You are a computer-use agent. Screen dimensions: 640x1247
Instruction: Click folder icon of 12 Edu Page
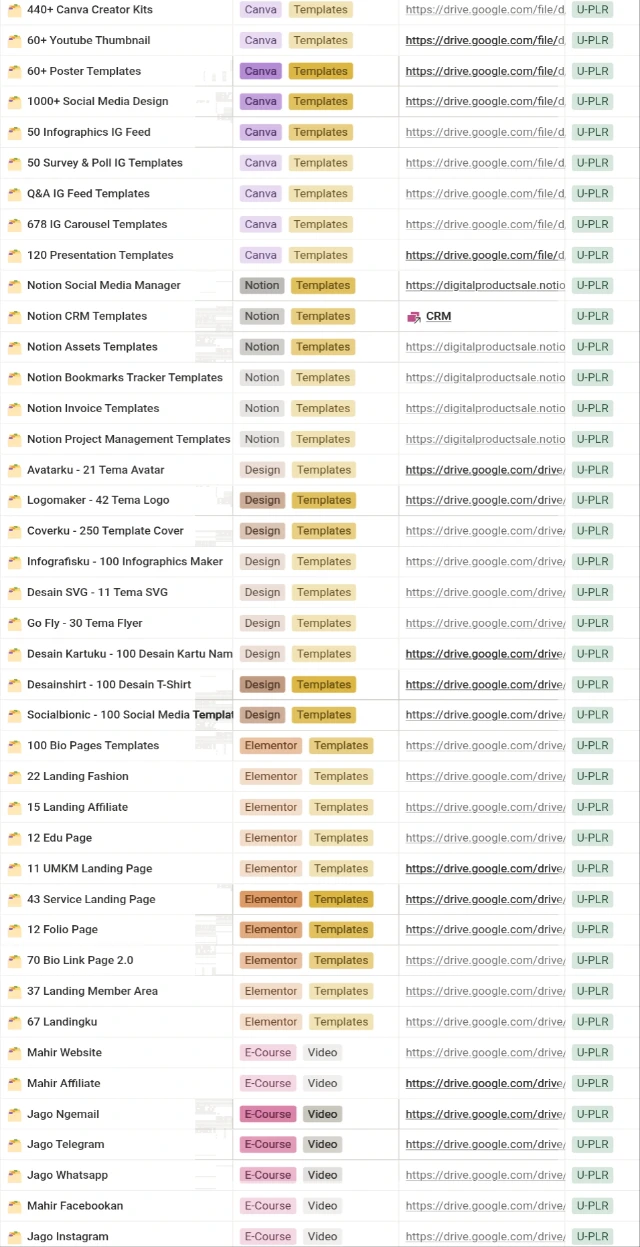click(x=14, y=838)
